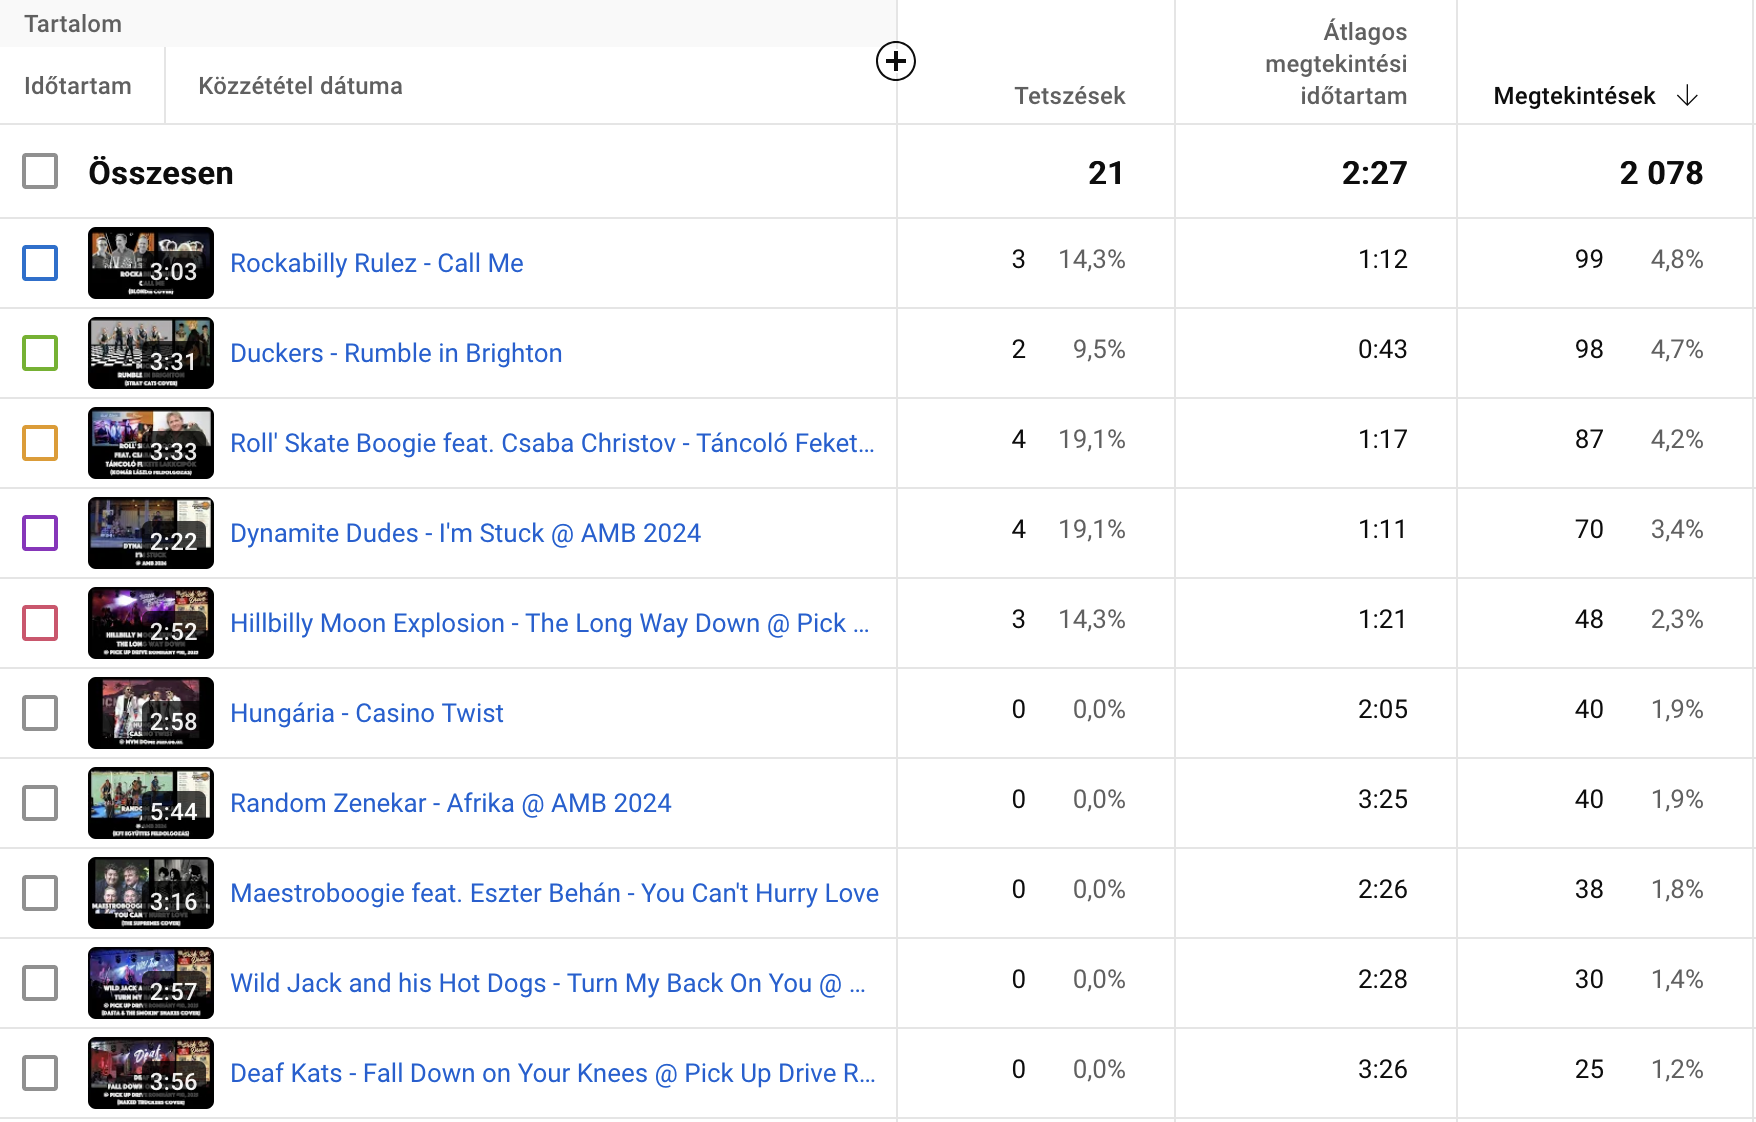Image resolution: width=1756 pixels, height=1122 pixels.
Task: Click the Megtekintések sort arrow icon
Action: (1687, 96)
